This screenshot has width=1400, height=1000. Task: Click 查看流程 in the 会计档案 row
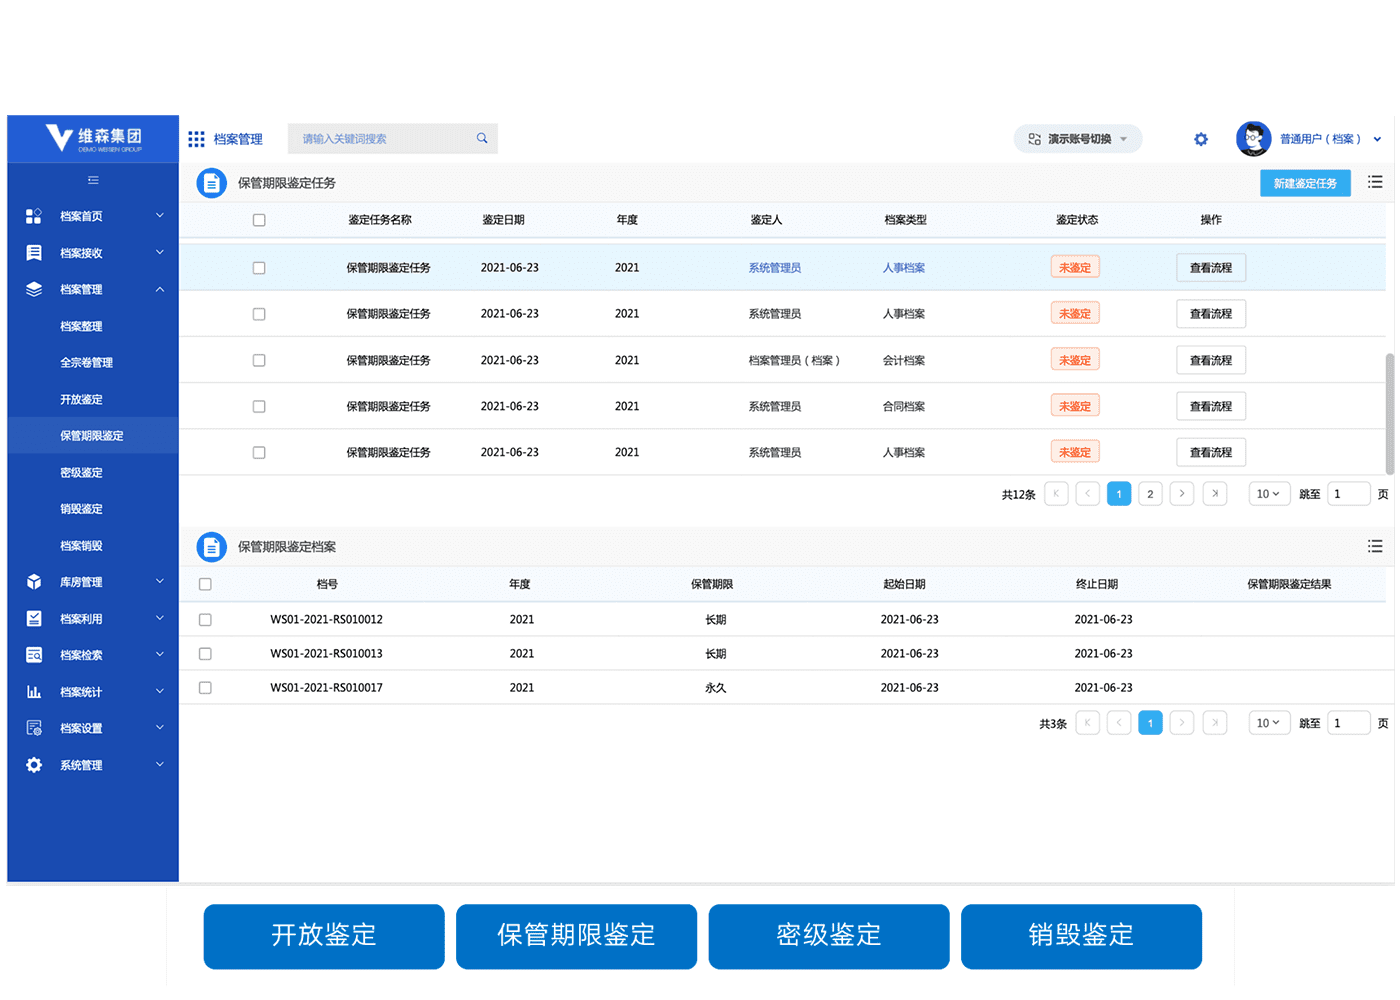point(1211,360)
